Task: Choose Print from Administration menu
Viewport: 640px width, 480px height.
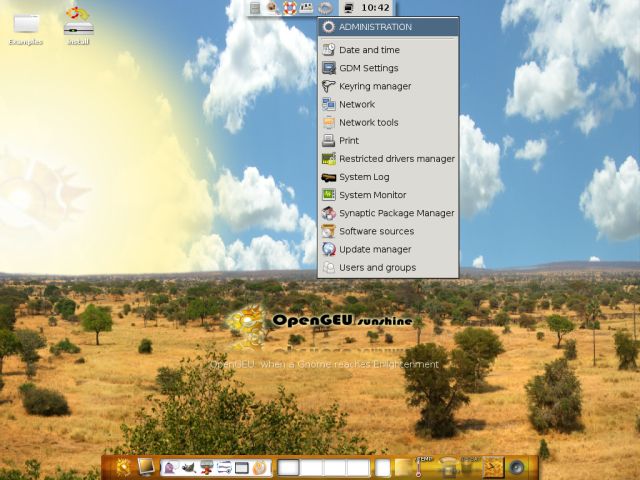Action: click(x=388, y=140)
